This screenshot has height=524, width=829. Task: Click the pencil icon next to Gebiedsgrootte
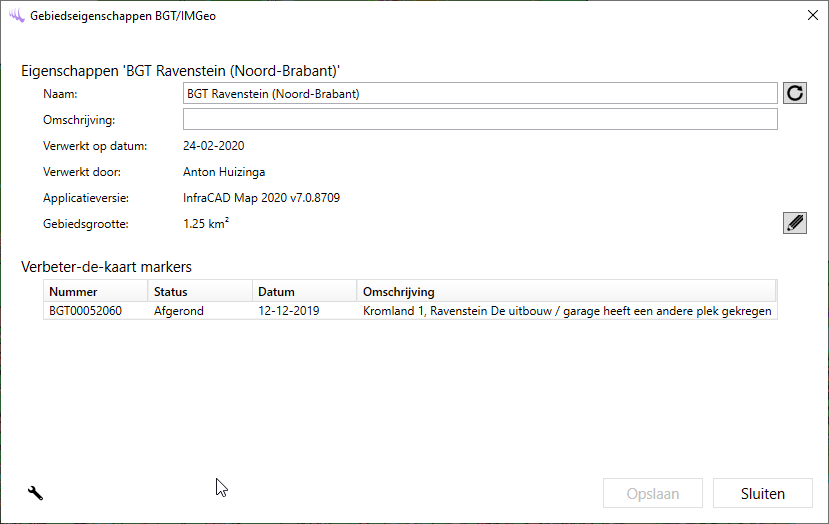point(795,223)
